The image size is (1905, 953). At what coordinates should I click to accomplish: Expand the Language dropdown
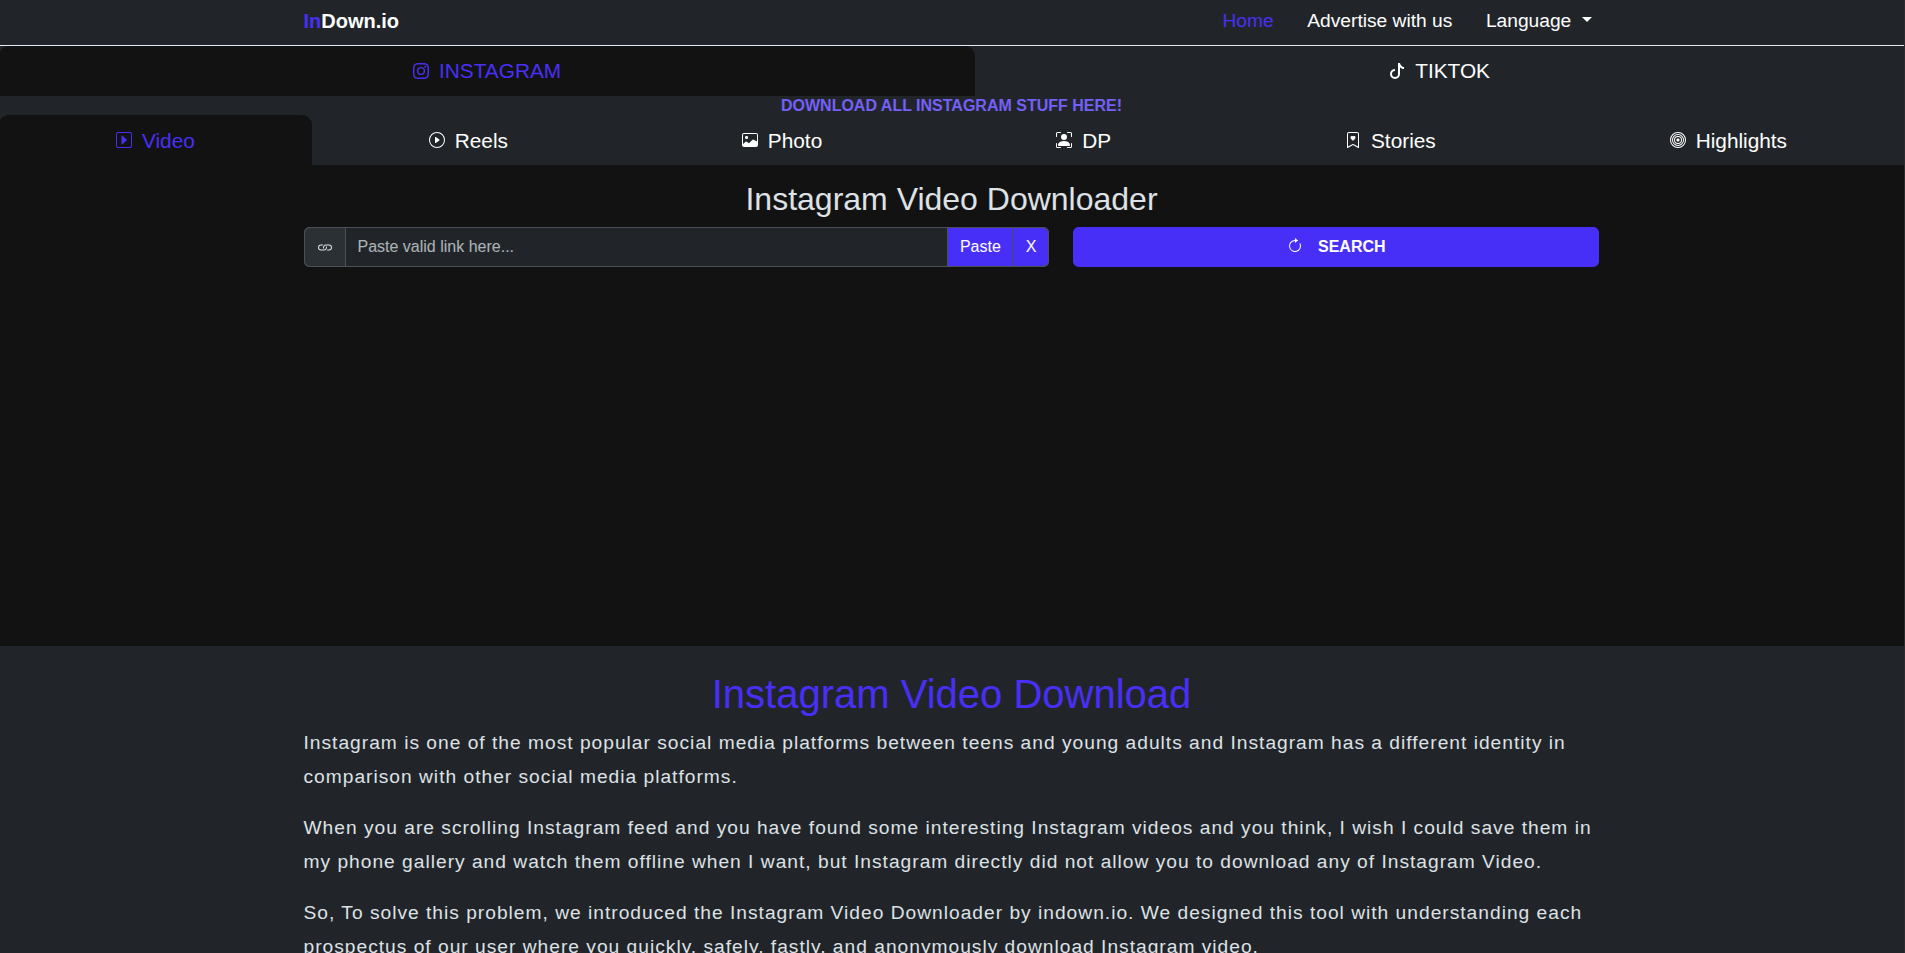(1538, 21)
